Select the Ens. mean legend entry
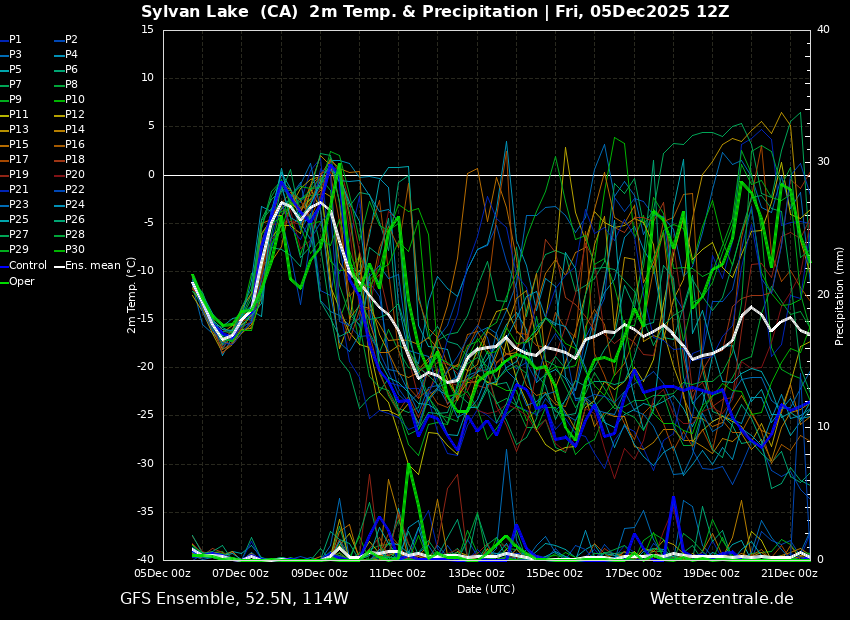The image size is (850, 620). [92, 266]
